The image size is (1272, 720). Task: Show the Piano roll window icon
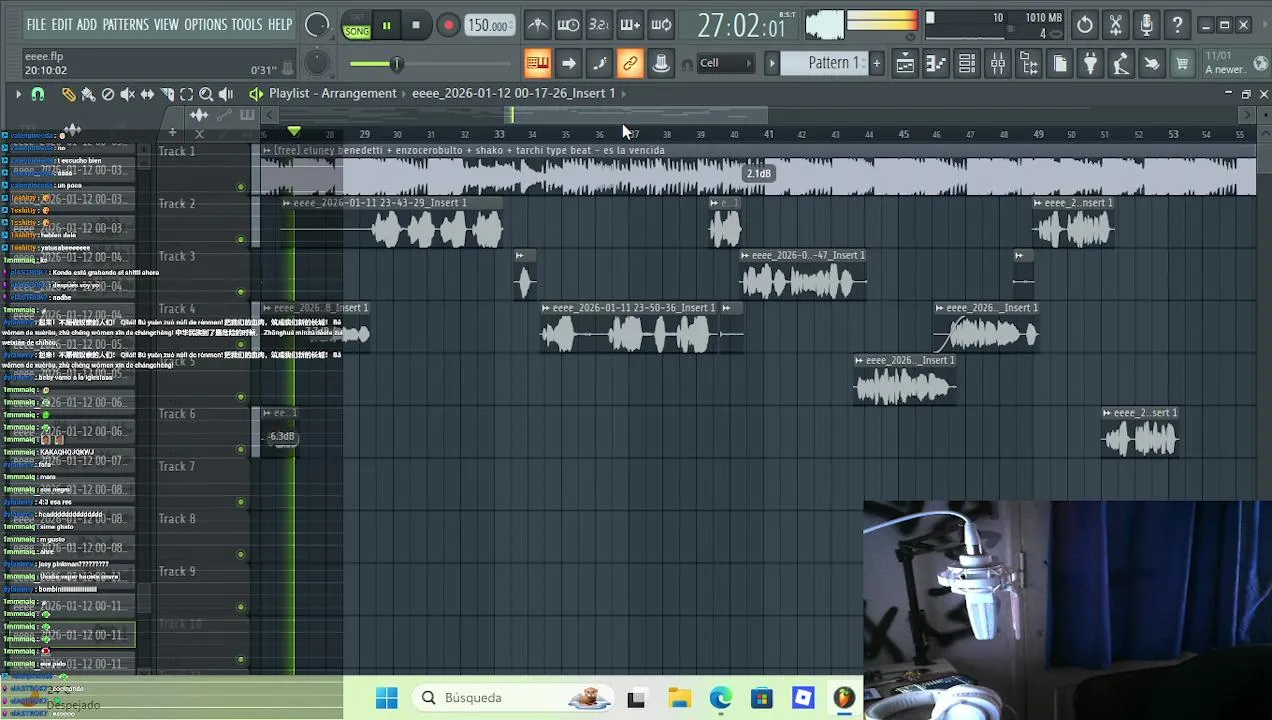(x=936, y=64)
